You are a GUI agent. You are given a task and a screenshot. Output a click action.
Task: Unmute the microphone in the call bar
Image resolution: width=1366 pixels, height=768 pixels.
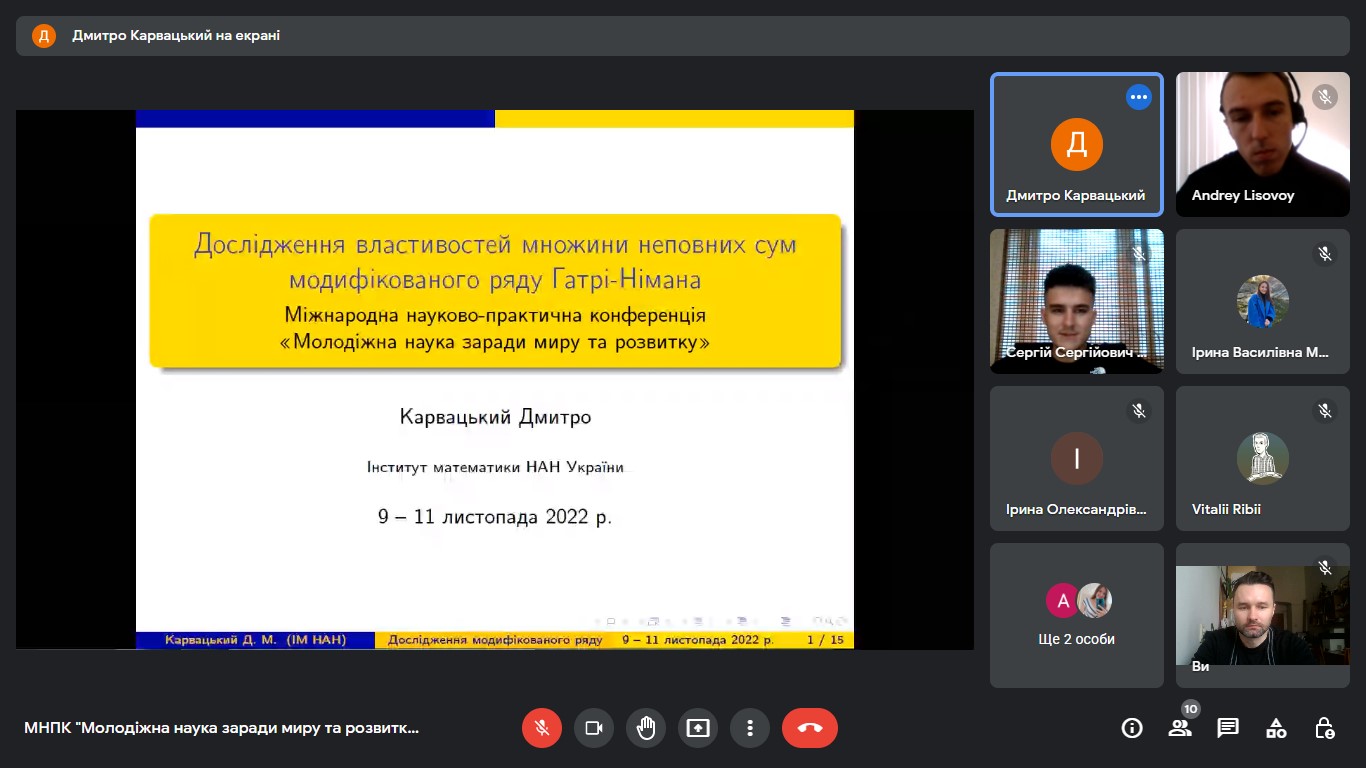(x=542, y=728)
